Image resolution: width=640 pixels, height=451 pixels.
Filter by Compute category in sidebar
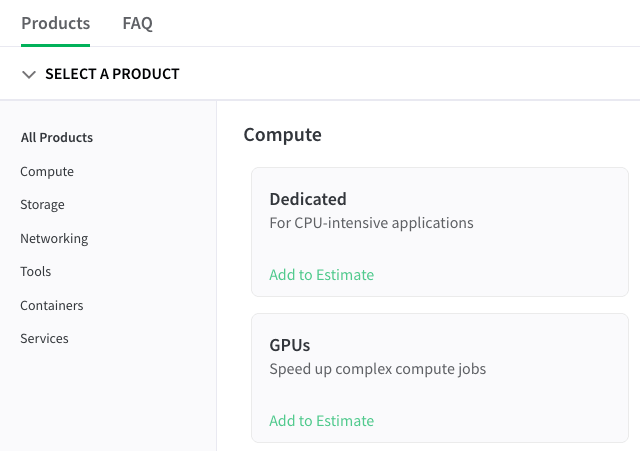(47, 172)
